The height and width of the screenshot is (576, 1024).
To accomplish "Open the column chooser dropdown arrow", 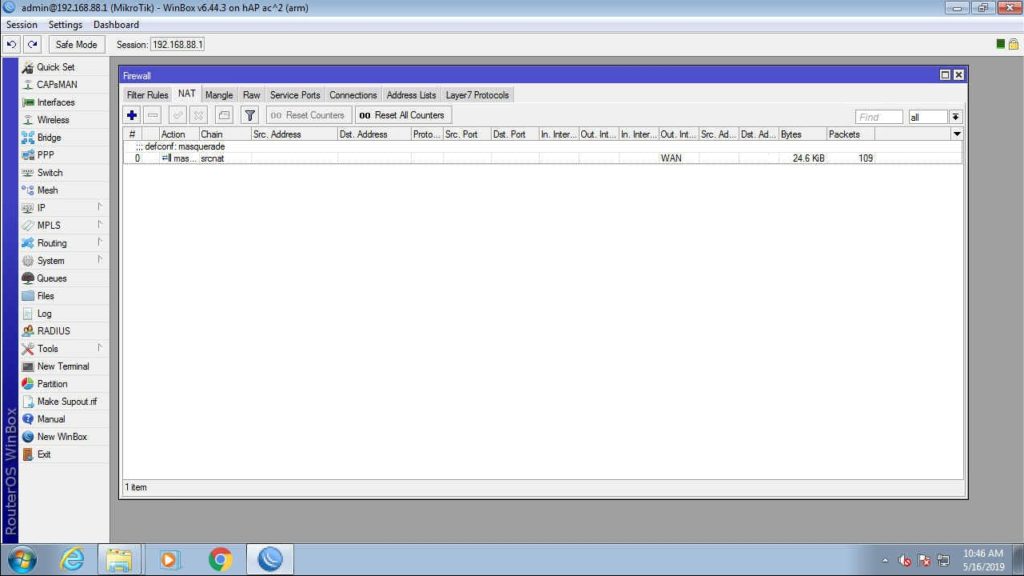I will coord(957,134).
